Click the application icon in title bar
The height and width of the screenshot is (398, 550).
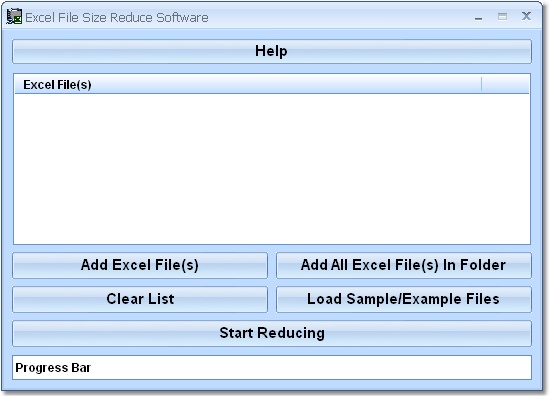[x=14, y=16]
